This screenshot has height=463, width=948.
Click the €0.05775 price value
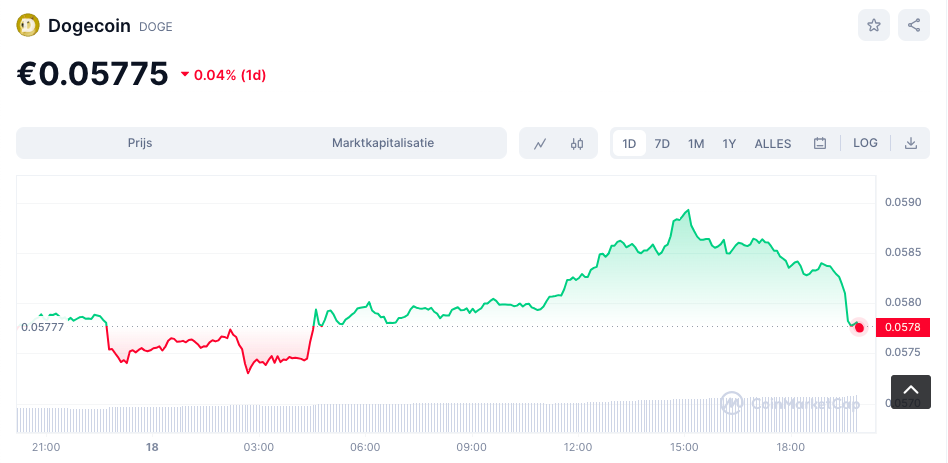tap(92, 74)
